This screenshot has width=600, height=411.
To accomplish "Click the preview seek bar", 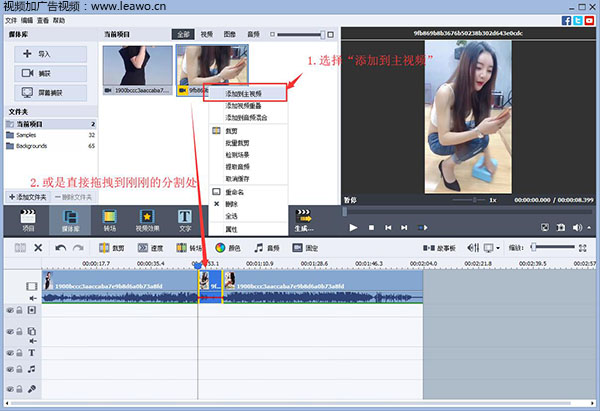I will click(468, 211).
